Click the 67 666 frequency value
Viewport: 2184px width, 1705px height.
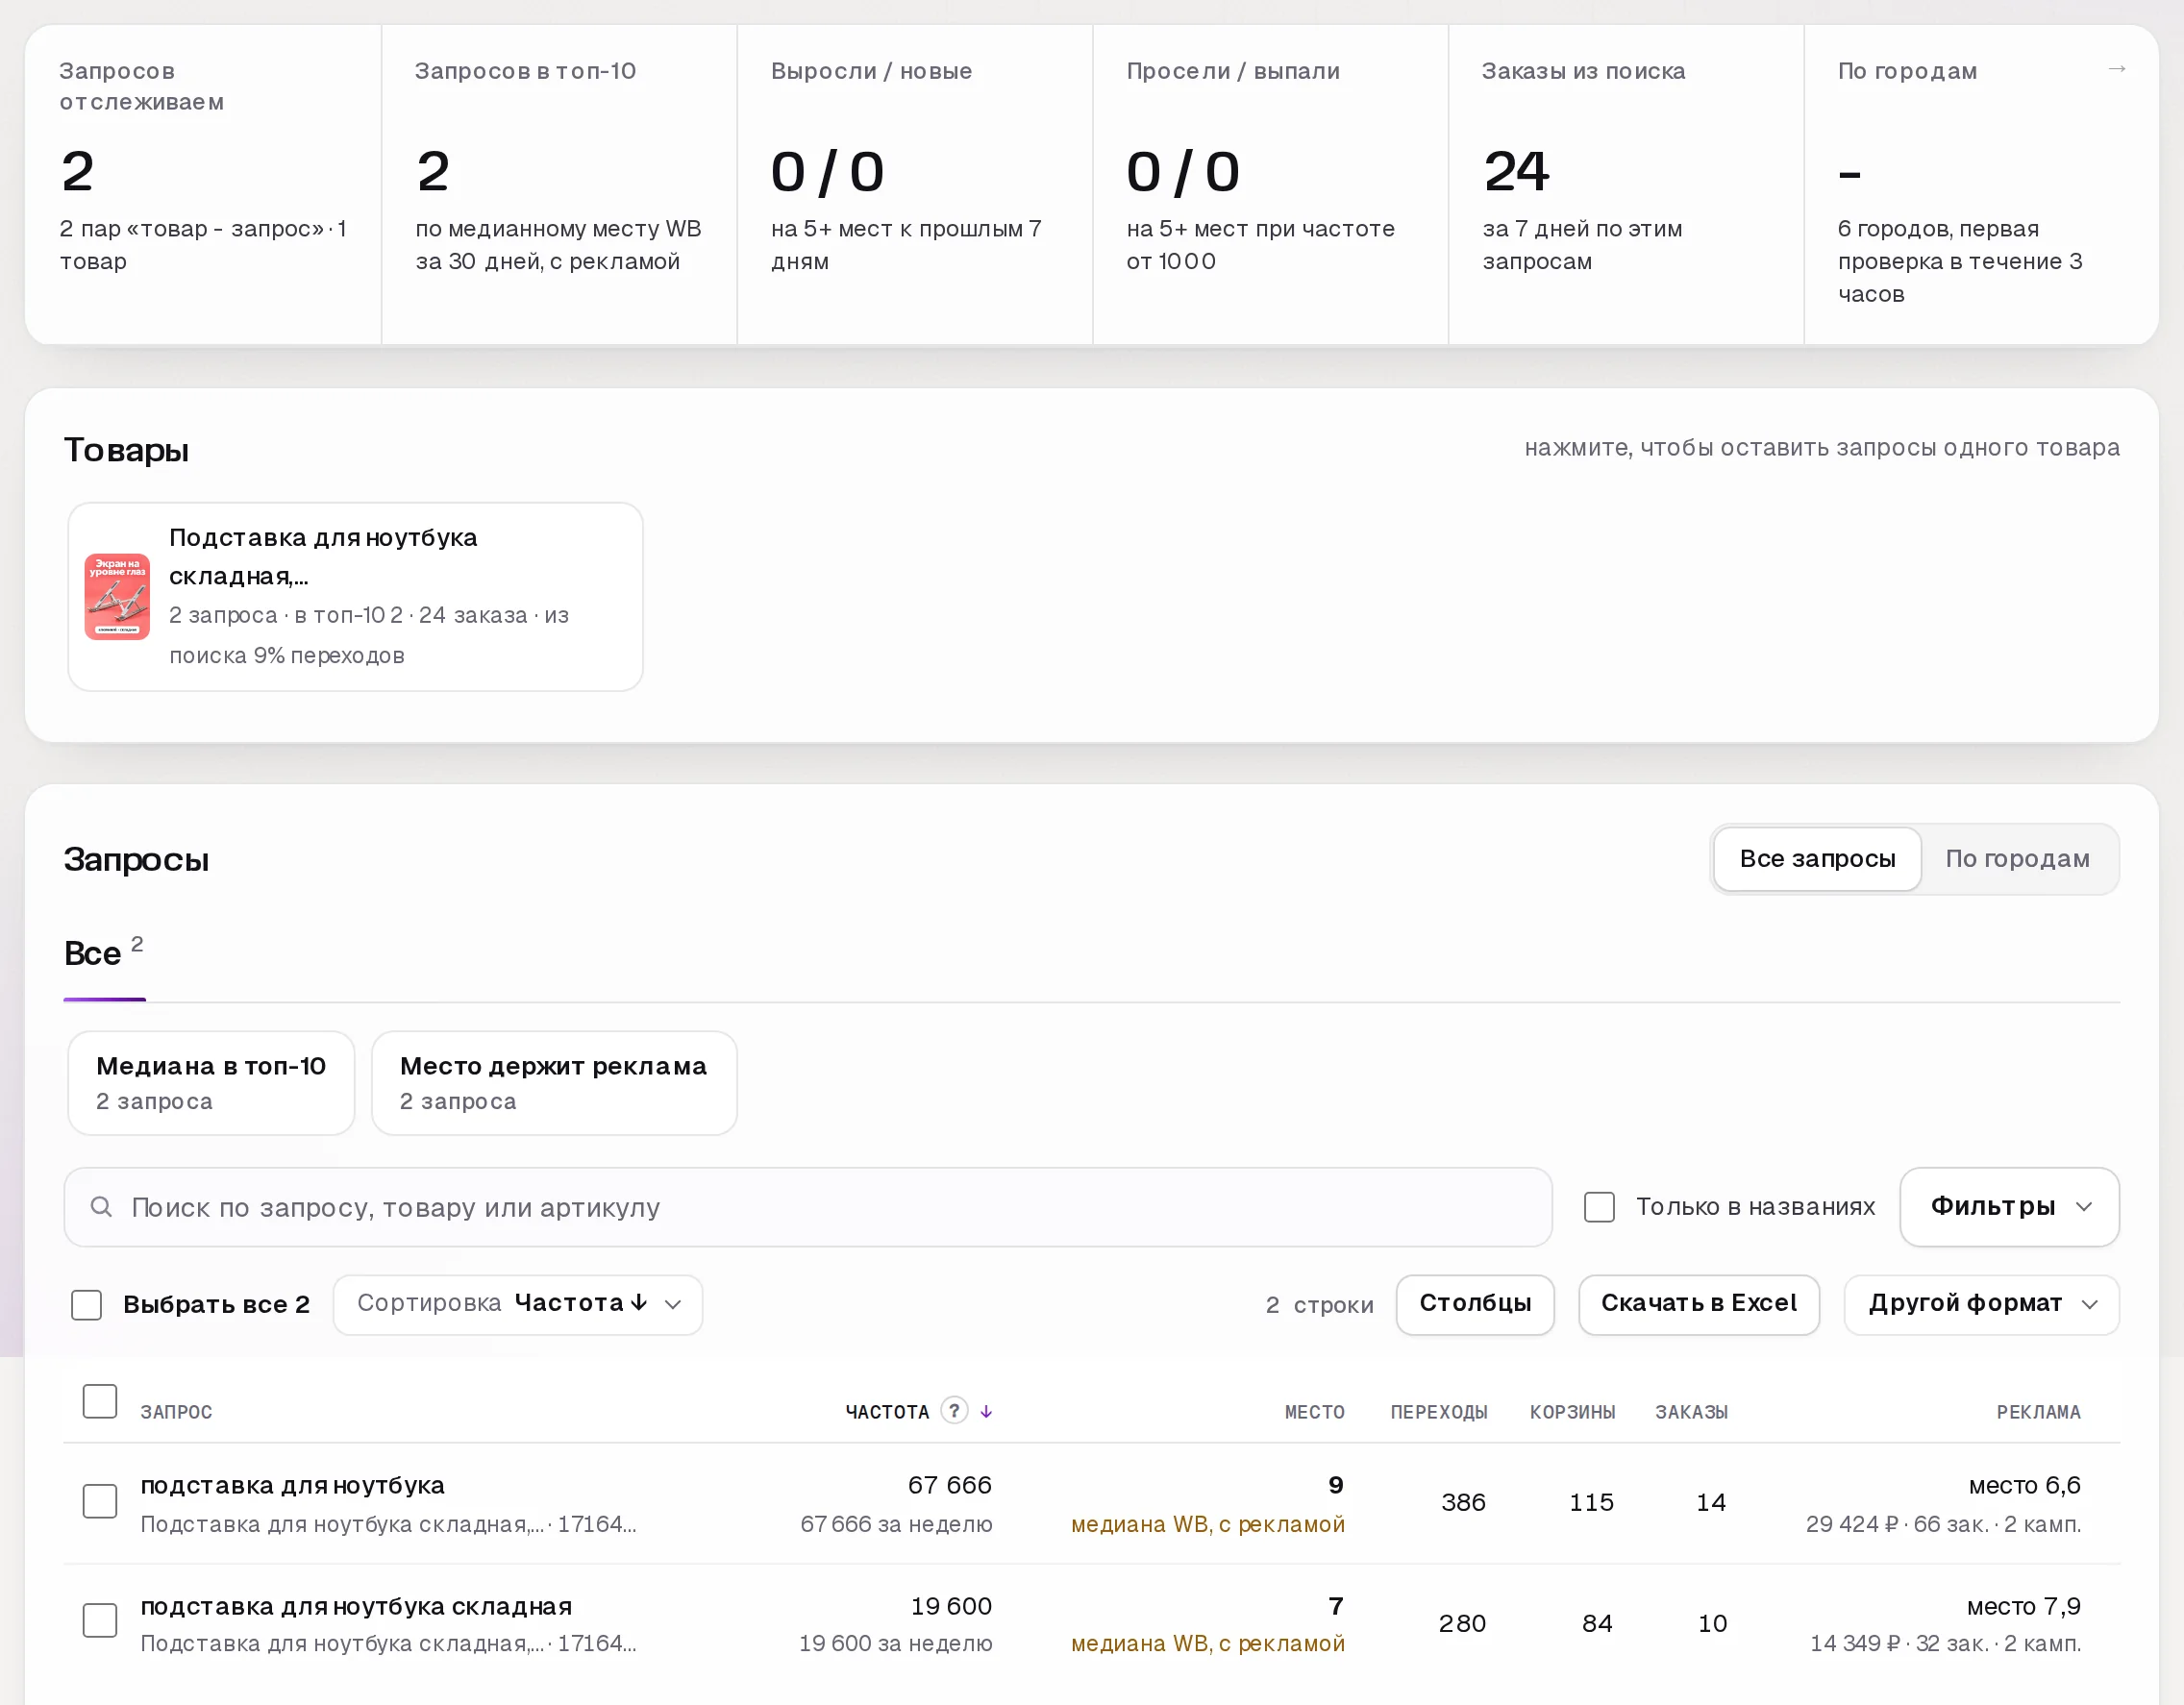point(949,1485)
